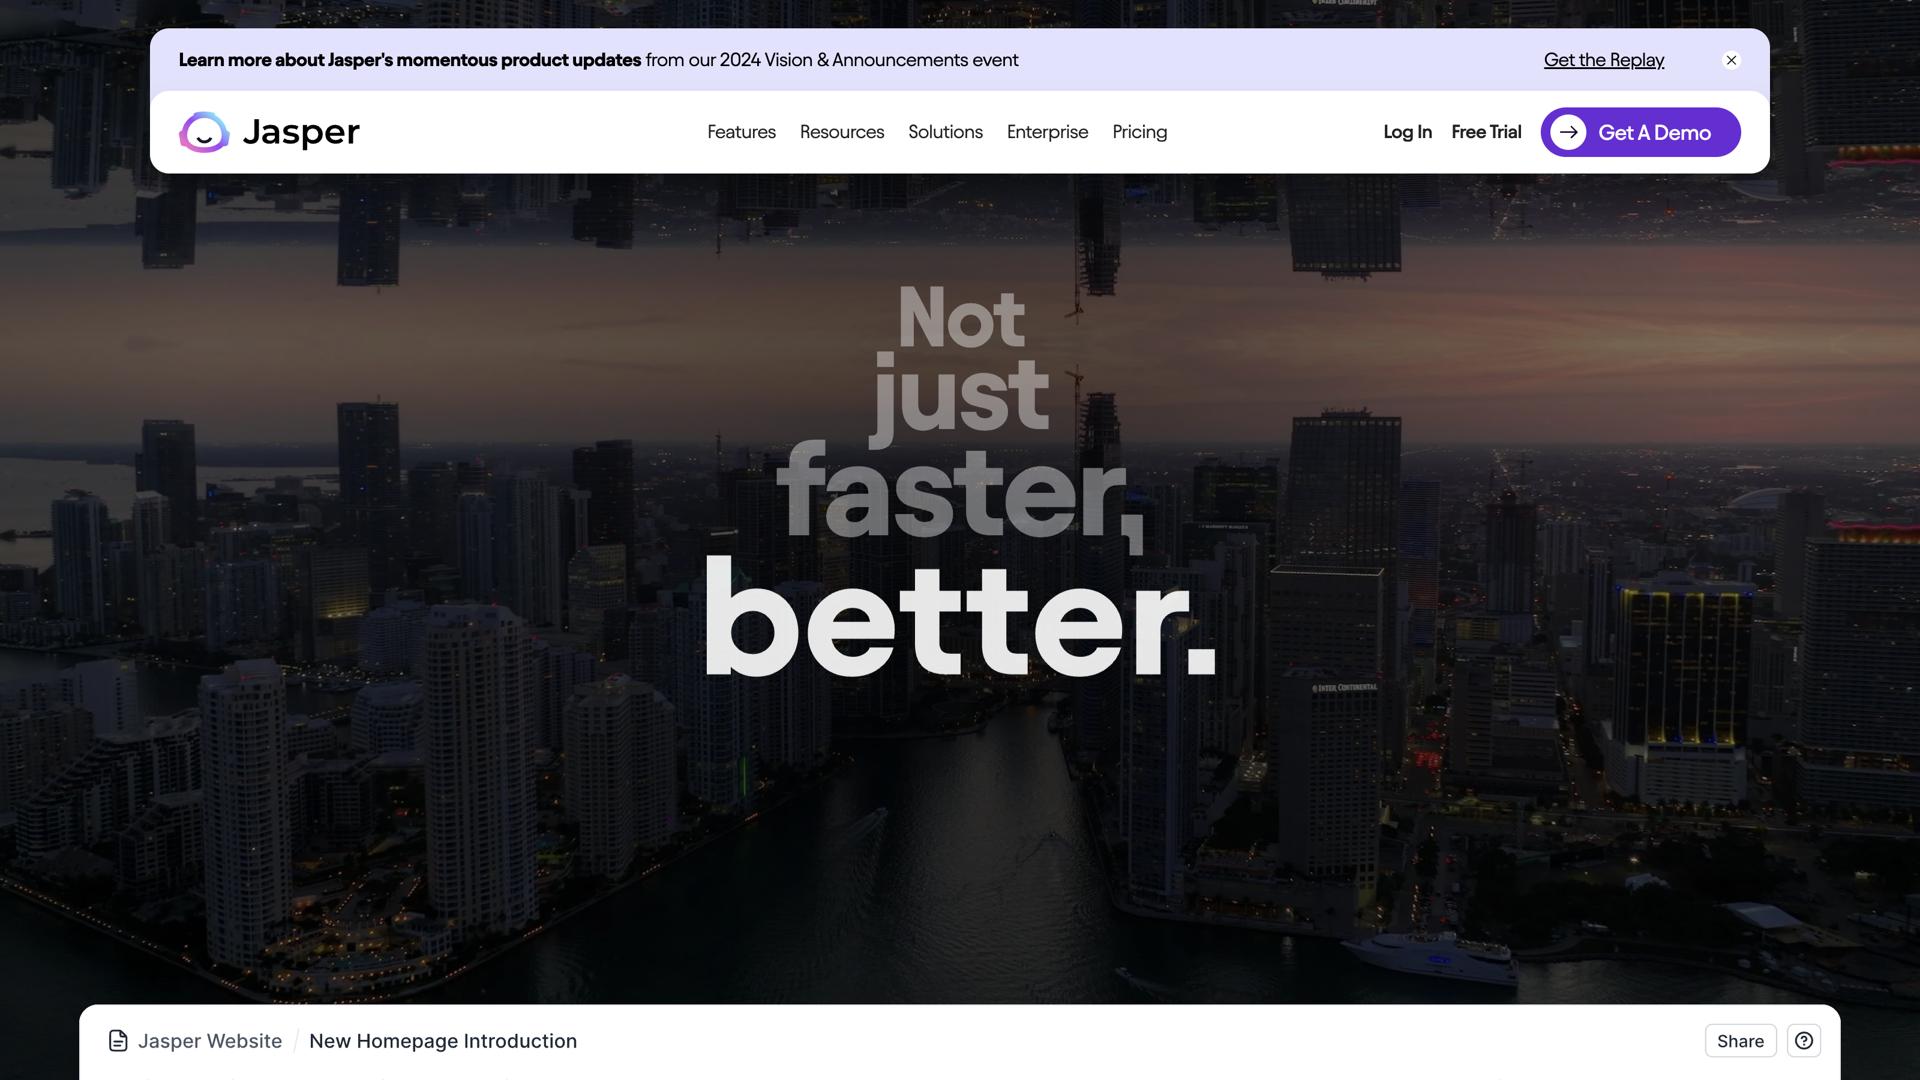Screen dimensions: 1920x1080
Task: Click the bold product updates banner text
Action: pos(409,60)
